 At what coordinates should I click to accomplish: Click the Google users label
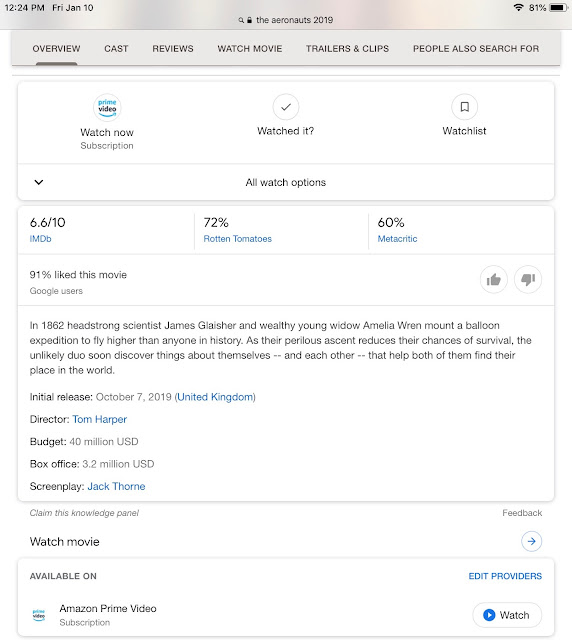coord(56,291)
